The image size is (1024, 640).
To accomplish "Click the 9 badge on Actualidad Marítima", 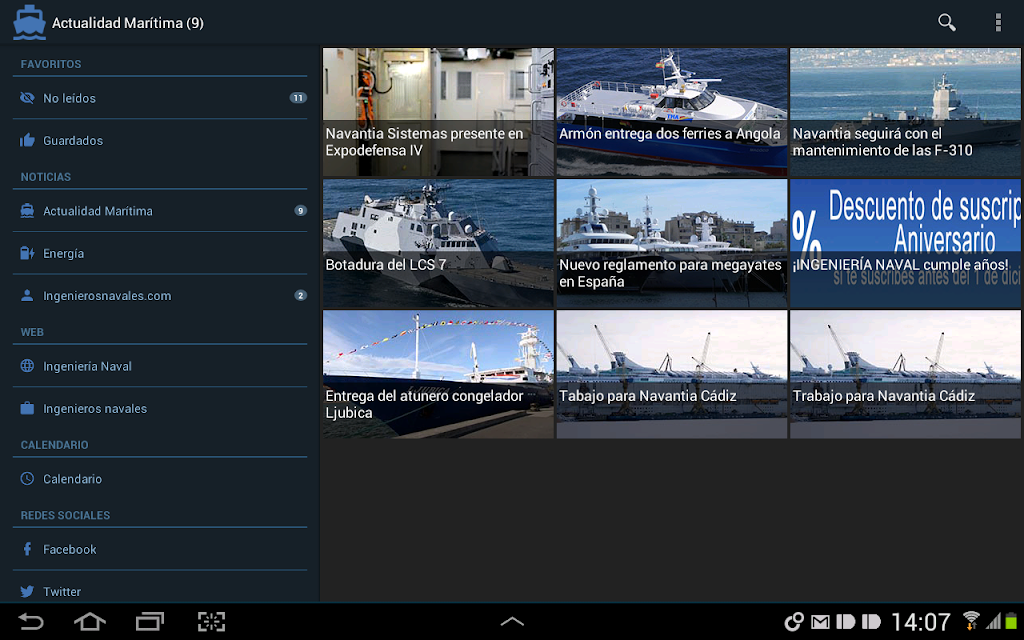I will tap(300, 211).
